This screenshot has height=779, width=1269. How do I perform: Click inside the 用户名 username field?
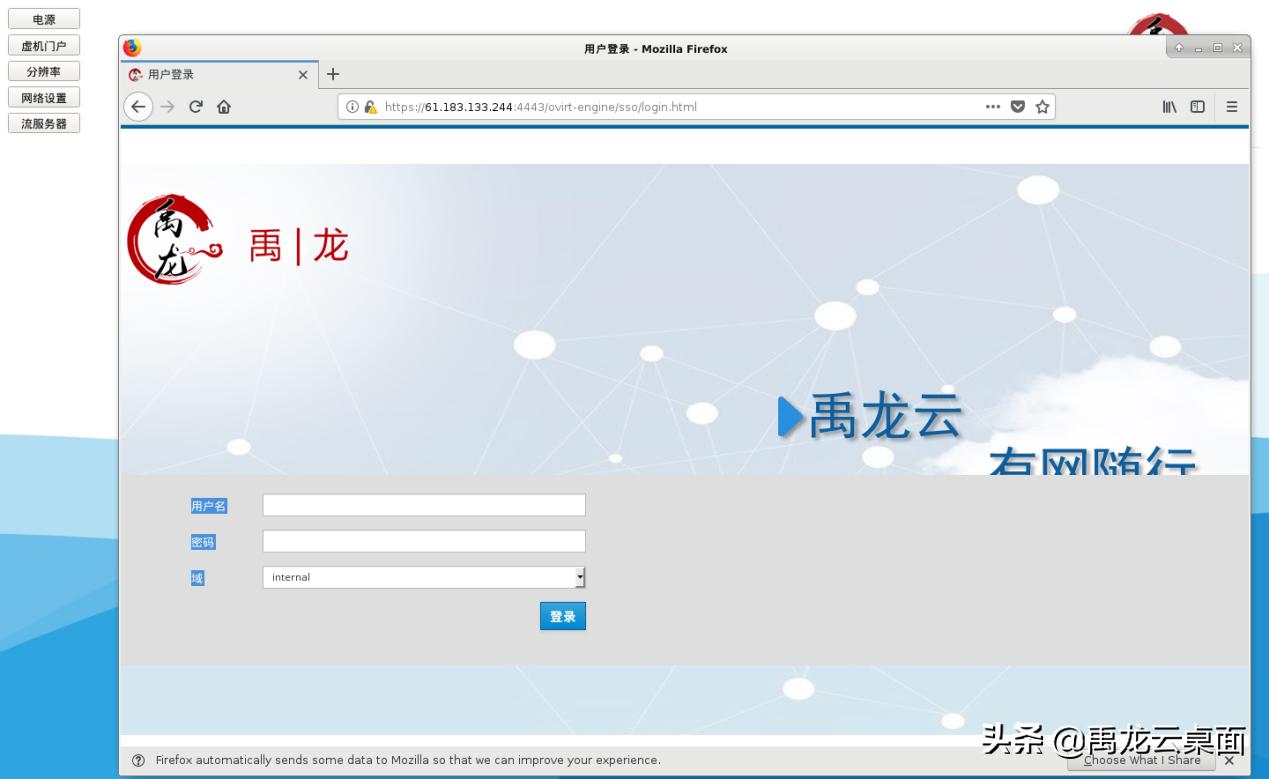pos(423,505)
